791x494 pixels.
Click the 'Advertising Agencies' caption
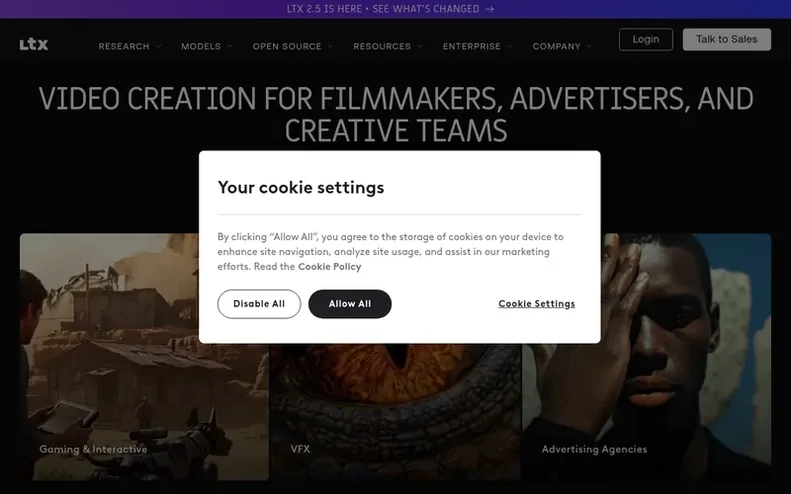594,449
